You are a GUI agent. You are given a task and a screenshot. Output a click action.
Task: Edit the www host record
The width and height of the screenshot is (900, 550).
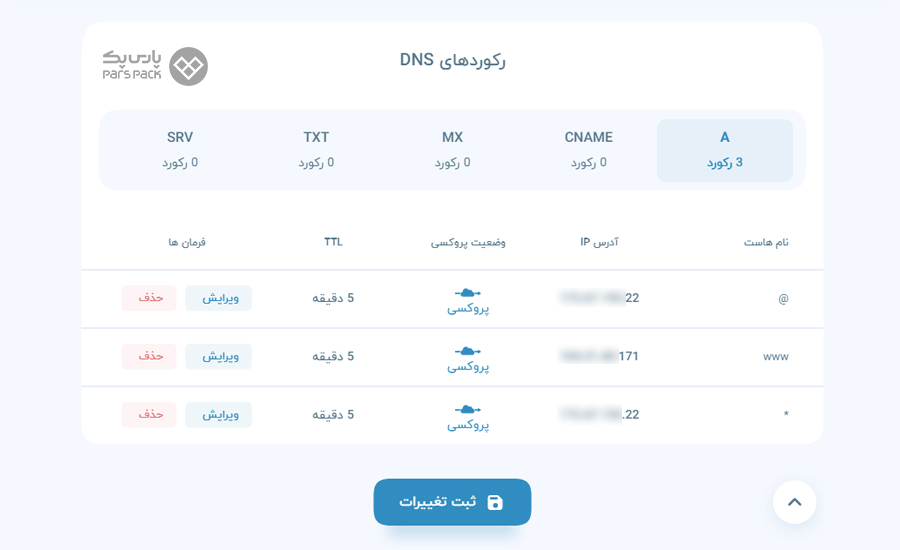coord(218,357)
